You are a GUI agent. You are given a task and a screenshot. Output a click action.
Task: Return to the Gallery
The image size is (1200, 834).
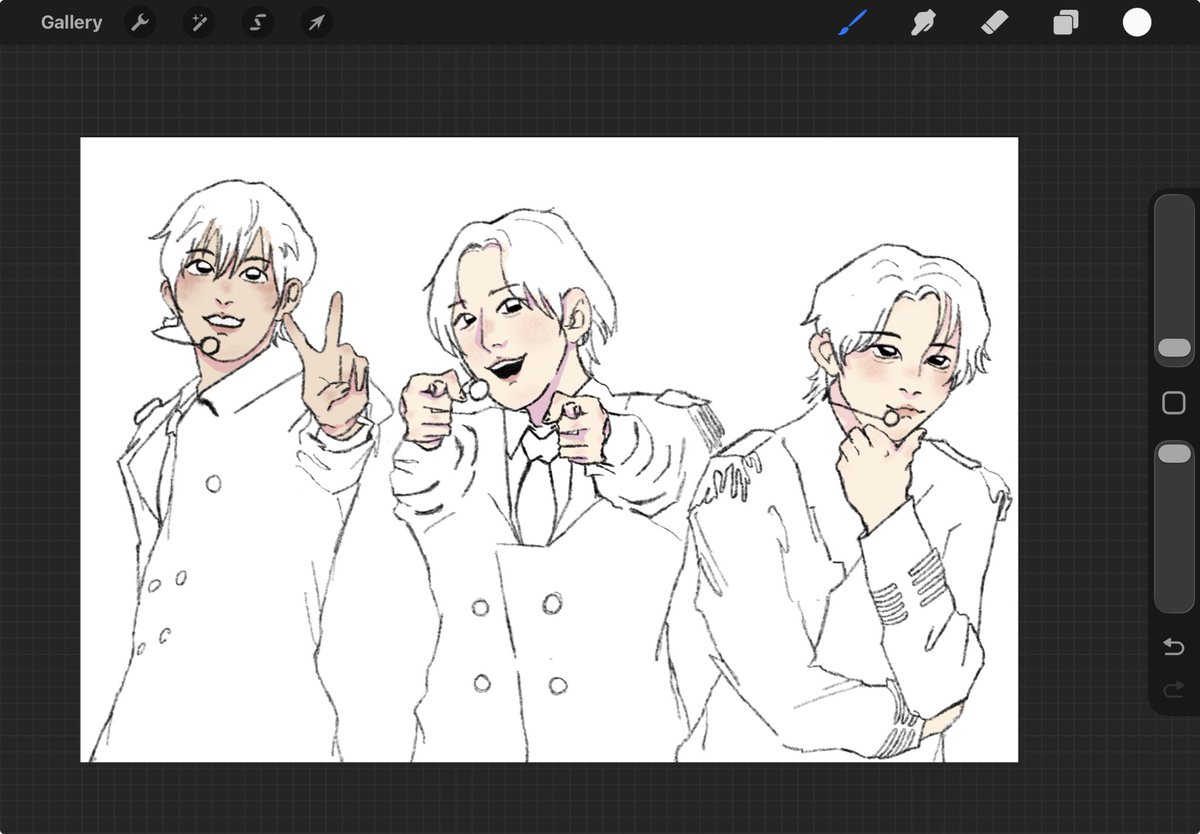71,22
